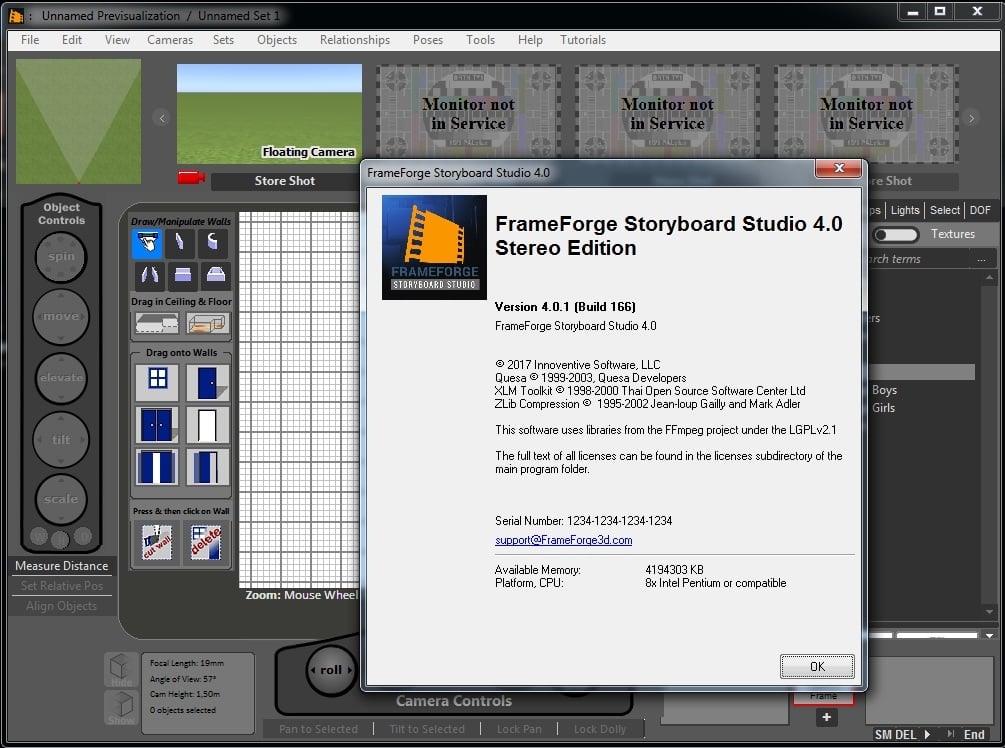Click the scale object control dial
The image size is (1005, 748).
tap(61, 499)
